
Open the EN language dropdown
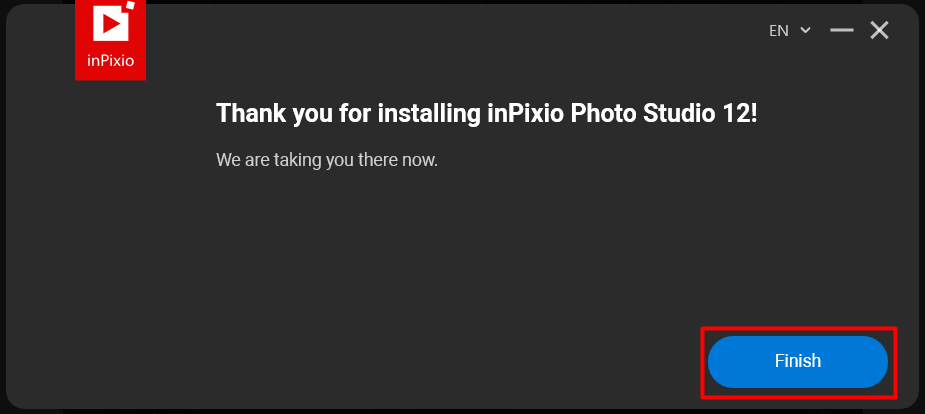point(790,31)
